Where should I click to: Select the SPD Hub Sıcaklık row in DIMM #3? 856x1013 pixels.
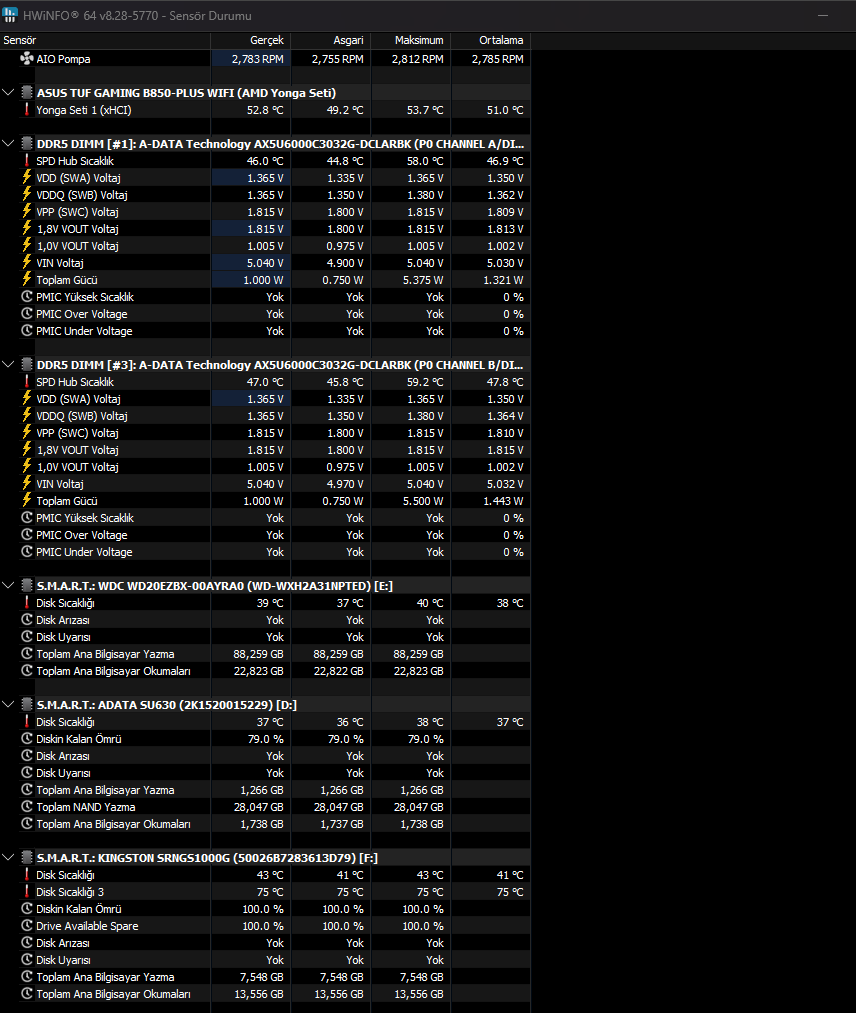(265, 382)
